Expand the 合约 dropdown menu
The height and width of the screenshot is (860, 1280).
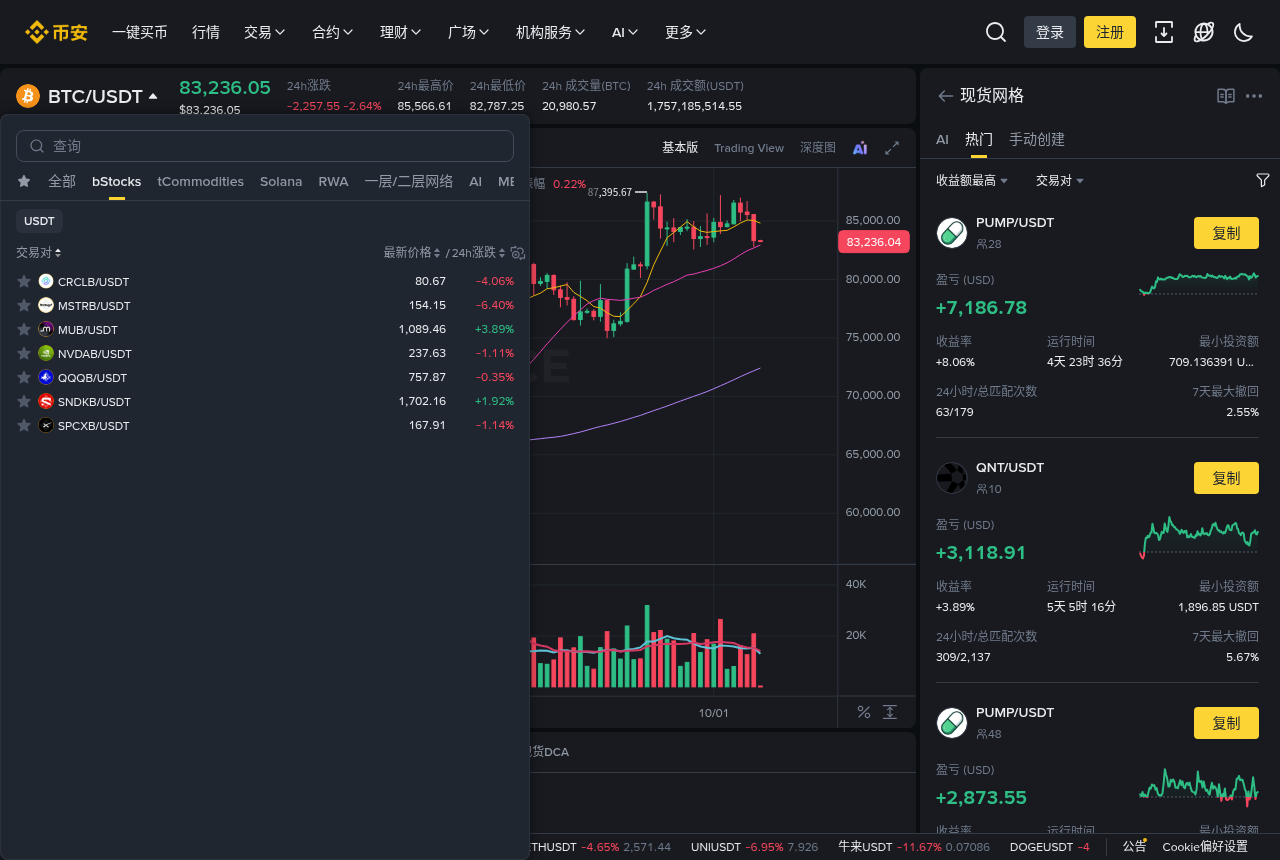tap(333, 32)
